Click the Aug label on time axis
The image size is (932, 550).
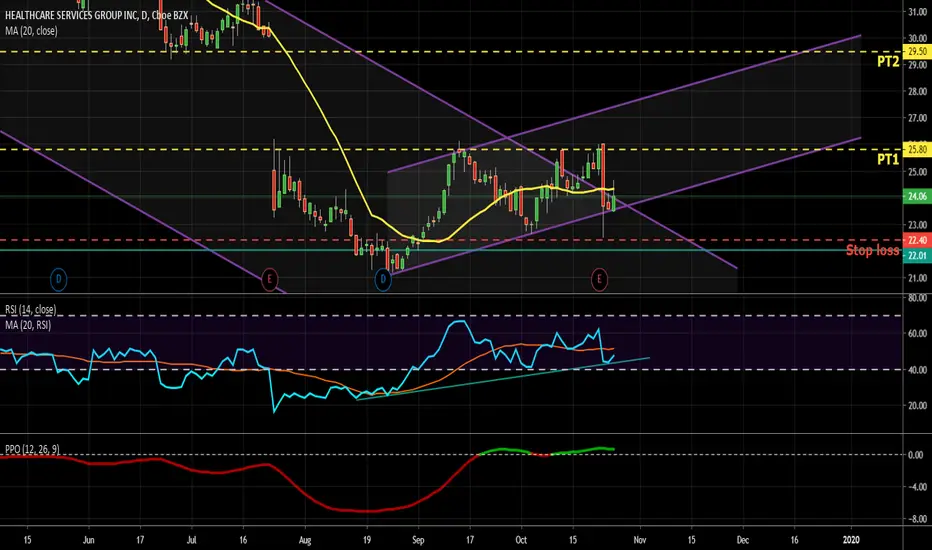click(x=305, y=540)
